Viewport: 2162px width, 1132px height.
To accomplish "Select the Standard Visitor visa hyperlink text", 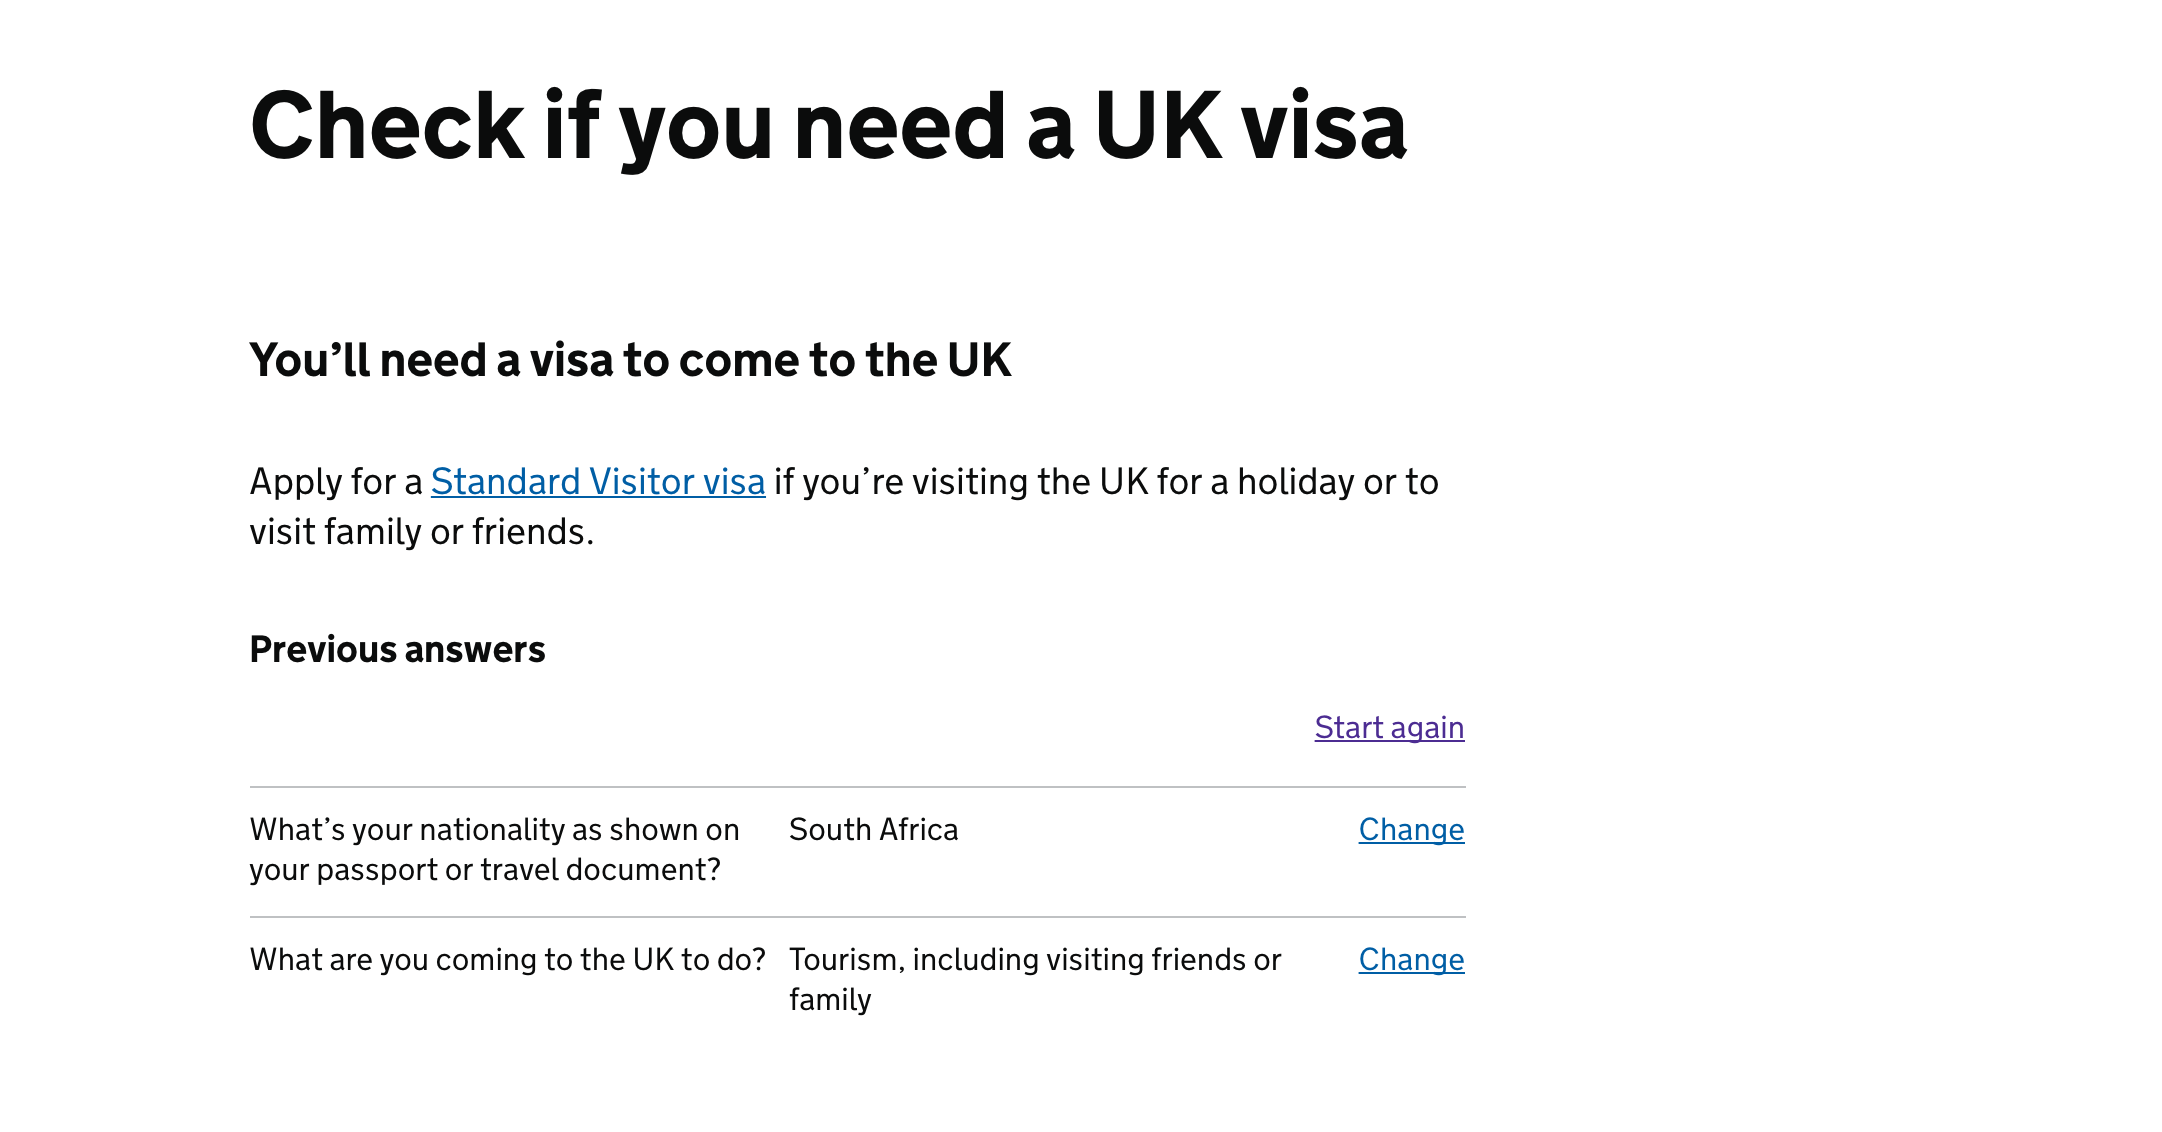I will point(596,481).
